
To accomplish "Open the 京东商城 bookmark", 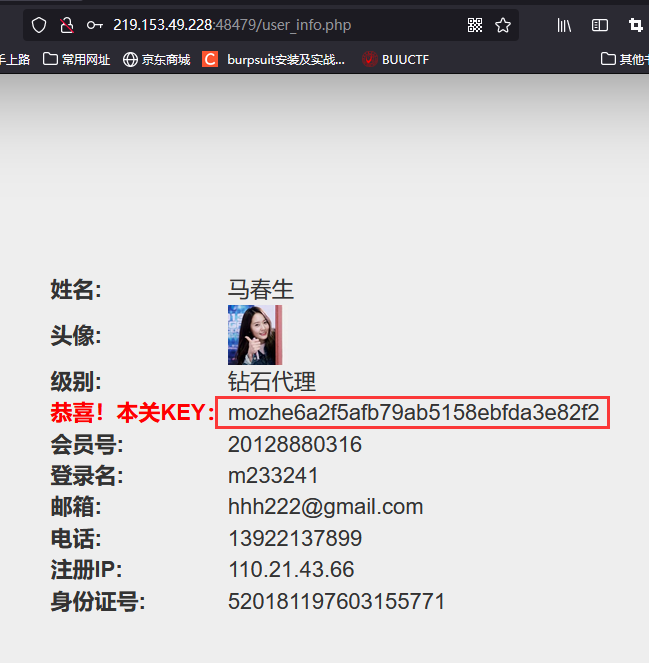I will pos(156,59).
